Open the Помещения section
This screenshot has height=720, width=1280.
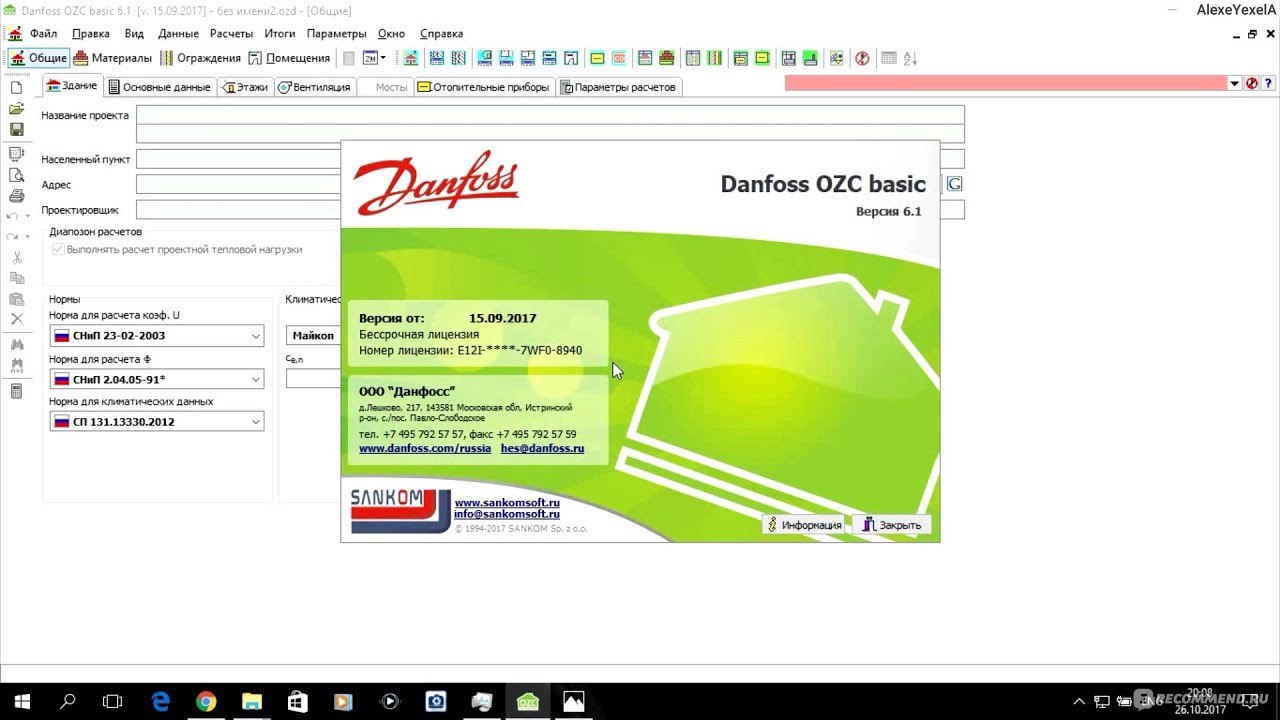tap(289, 58)
